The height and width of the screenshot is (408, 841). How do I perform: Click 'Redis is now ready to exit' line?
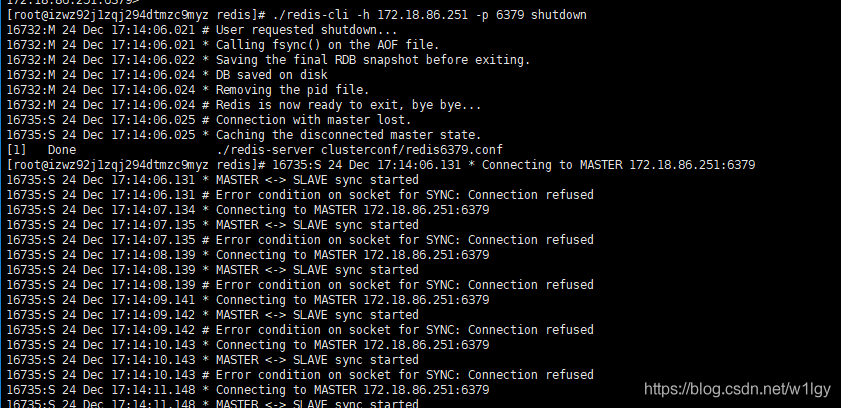pyautogui.click(x=244, y=105)
